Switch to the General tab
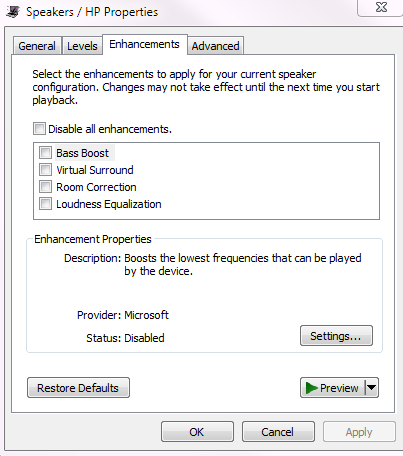Screen dimensions: 403x456 click(x=37, y=46)
